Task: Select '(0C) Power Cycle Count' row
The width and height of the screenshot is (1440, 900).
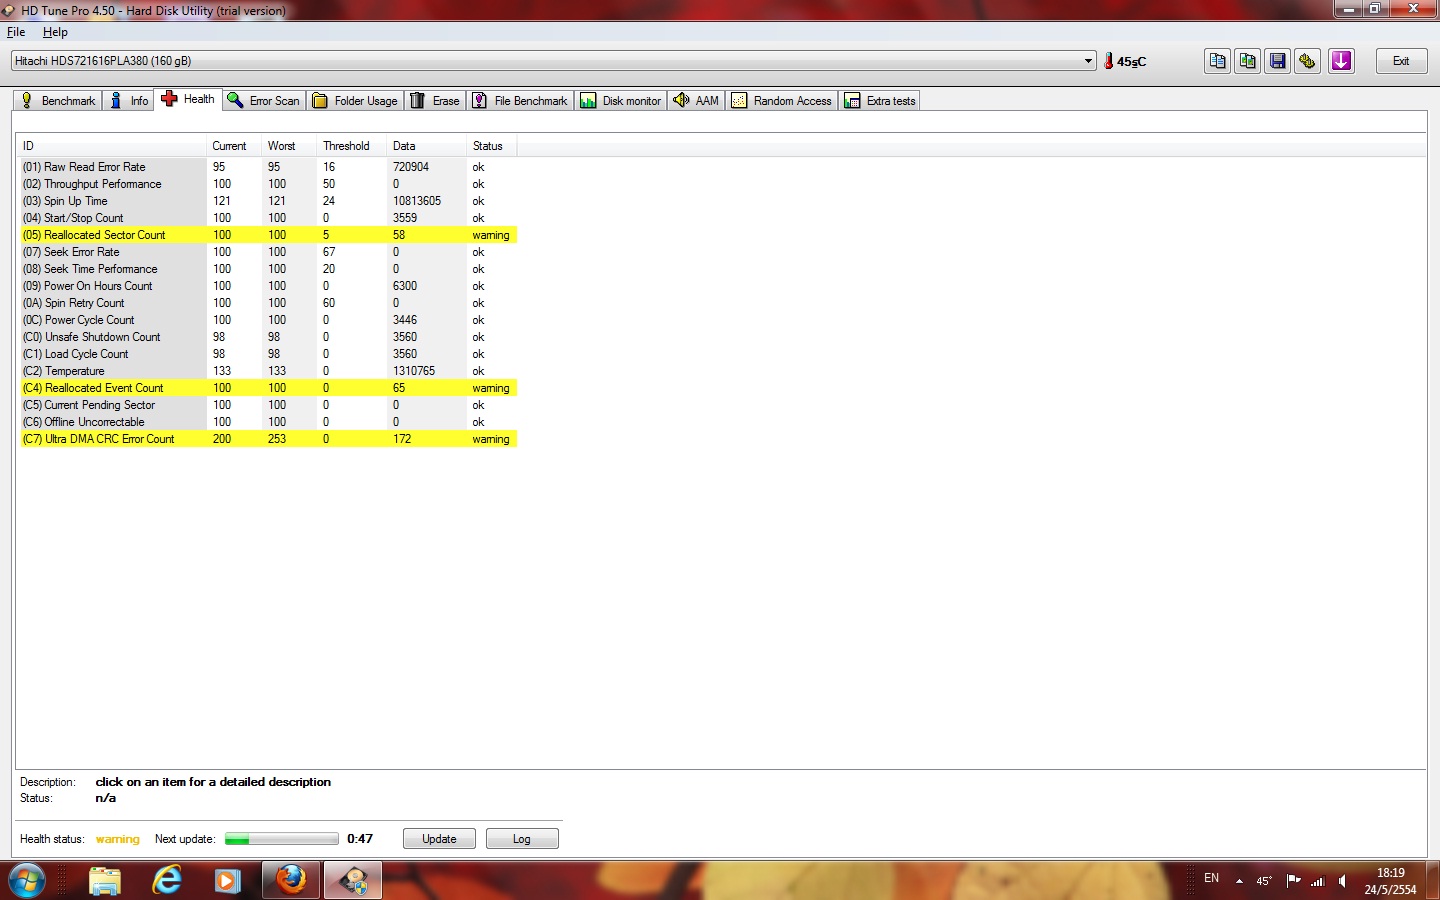Action: 268,320
